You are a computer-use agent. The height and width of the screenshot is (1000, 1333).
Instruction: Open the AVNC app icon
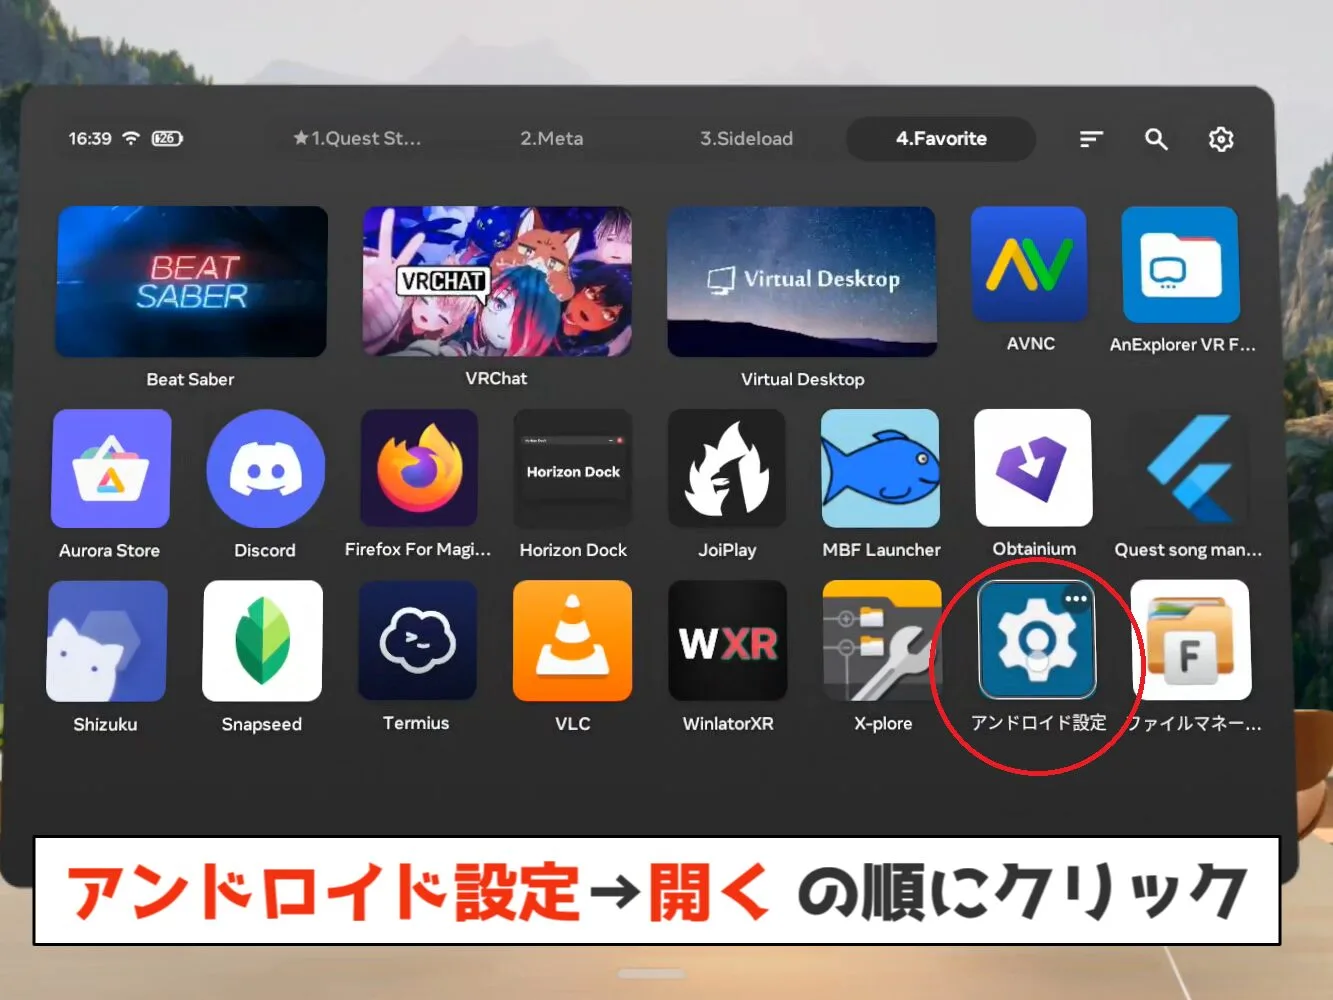point(1029,264)
